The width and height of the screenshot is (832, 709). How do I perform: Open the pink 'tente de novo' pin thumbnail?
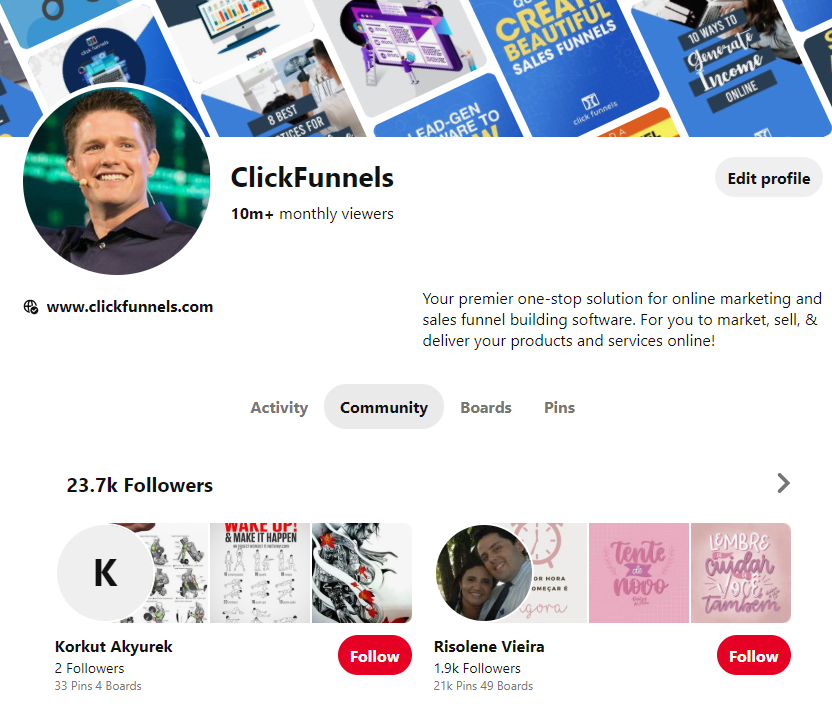[639, 573]
